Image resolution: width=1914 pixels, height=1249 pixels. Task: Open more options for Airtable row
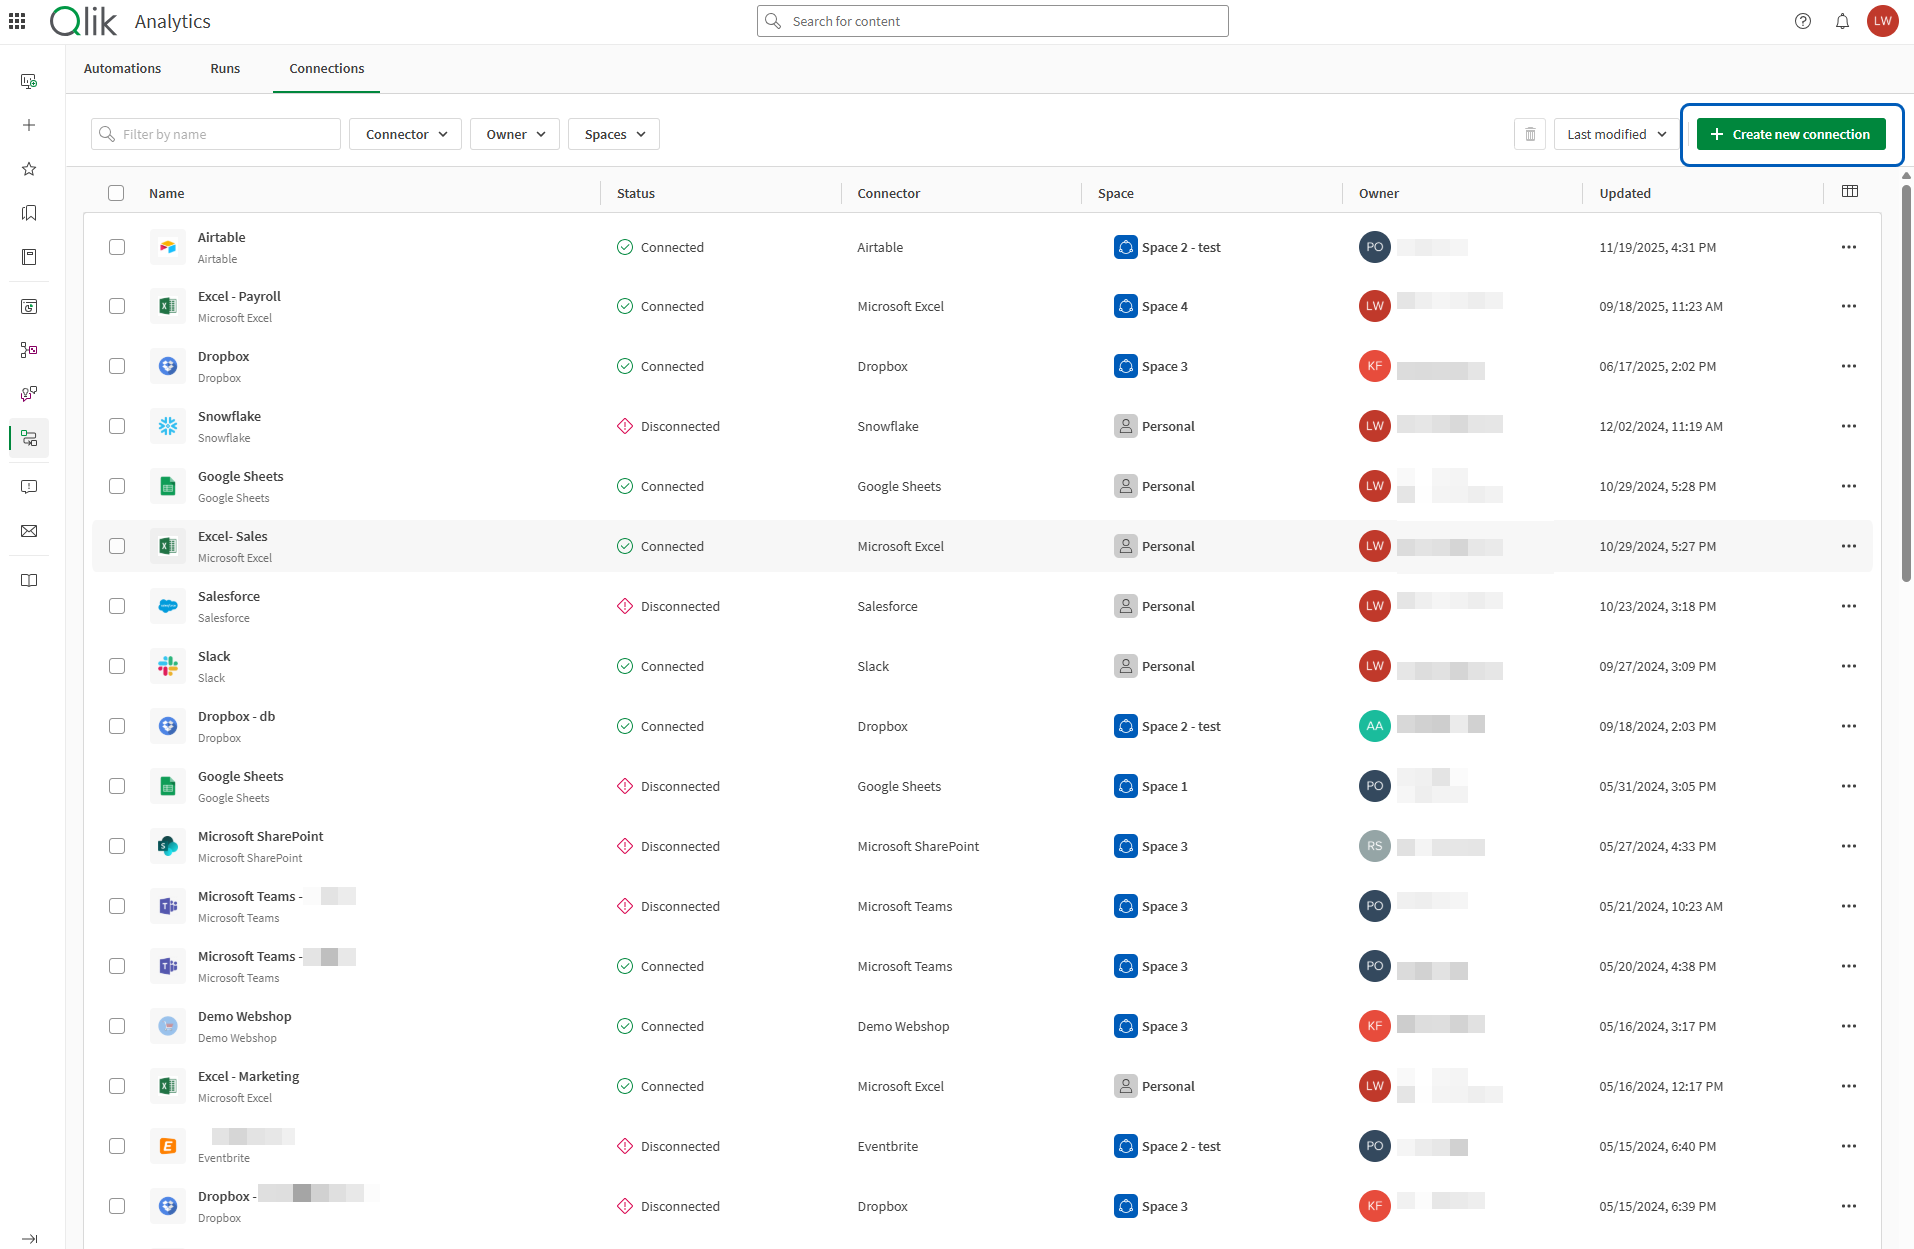tap(1849, 247)
